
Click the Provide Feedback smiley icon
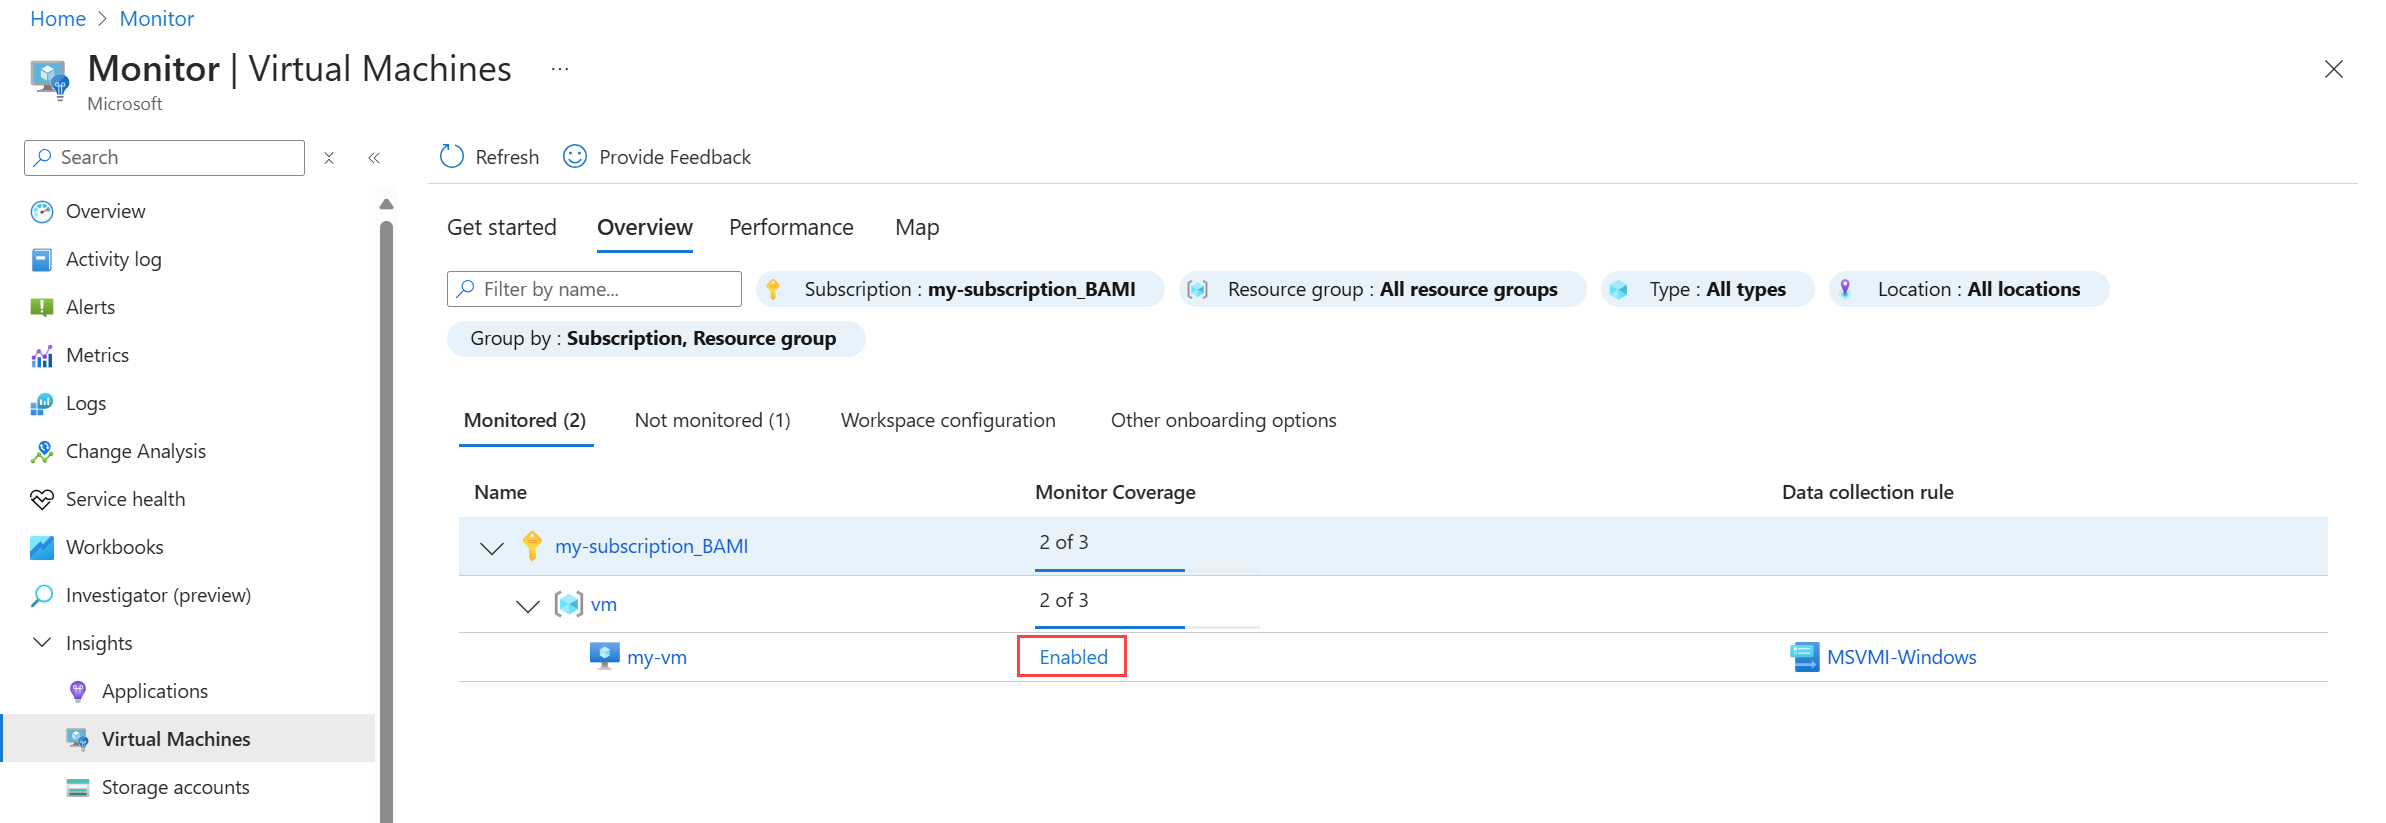click(575, 157)
